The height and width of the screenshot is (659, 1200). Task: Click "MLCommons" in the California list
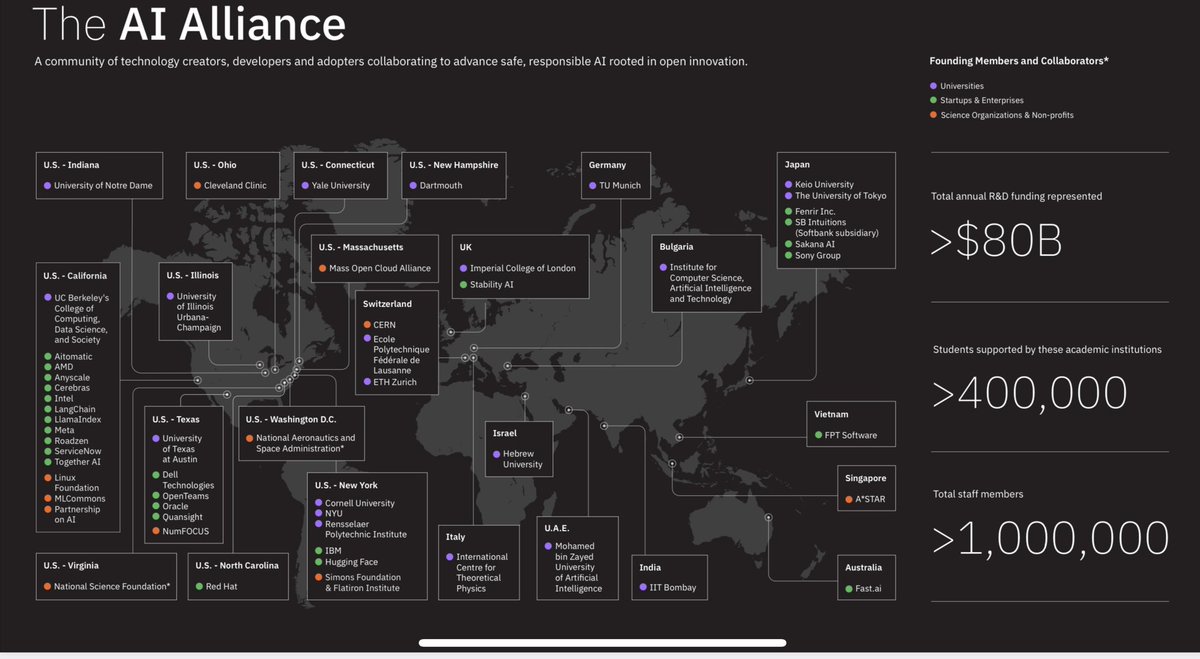point(80,499)
